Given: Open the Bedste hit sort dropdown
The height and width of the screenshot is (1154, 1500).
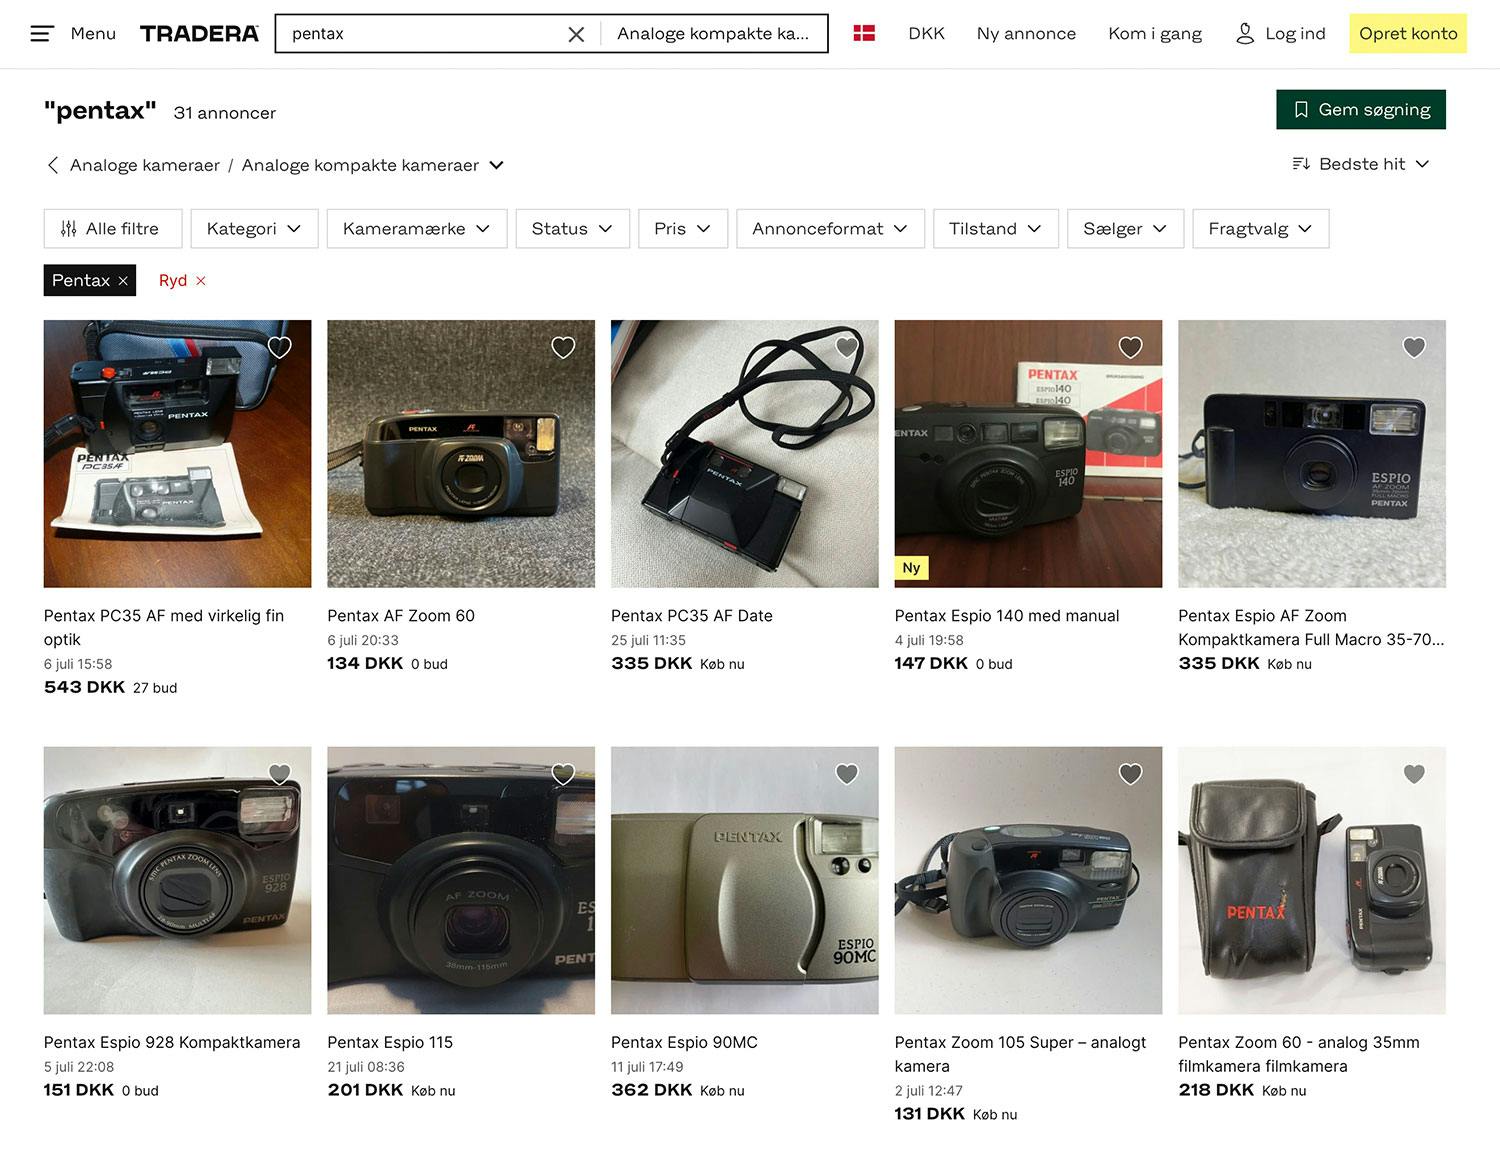Looking at the screenshot, I should 1360,164.
